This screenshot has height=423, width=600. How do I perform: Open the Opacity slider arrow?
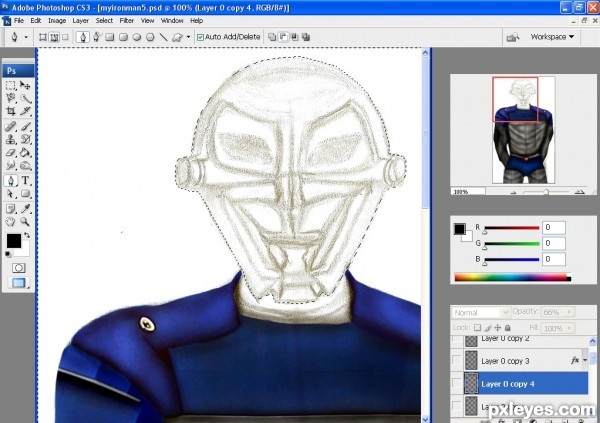pyautogui.click(x=569, y=312)
